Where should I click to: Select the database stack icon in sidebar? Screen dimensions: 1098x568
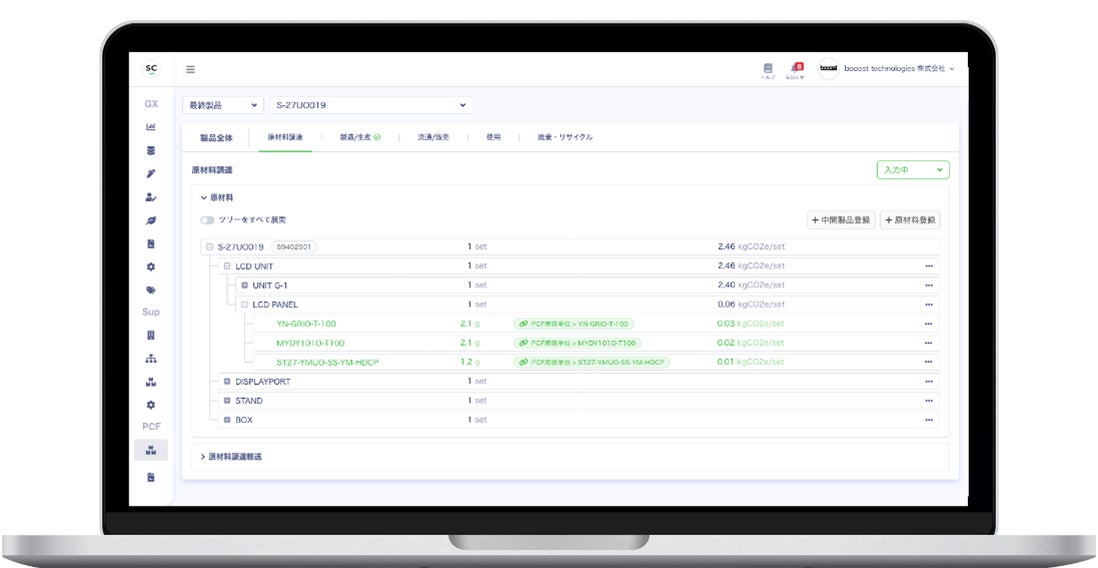click(151, 151)
